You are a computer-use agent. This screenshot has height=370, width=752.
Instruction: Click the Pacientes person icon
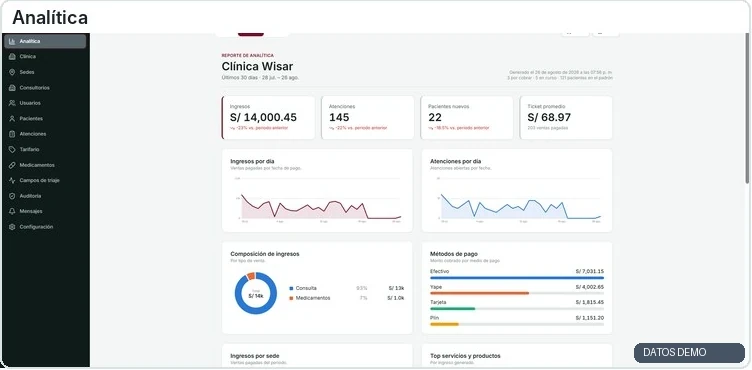click(12, 119)
